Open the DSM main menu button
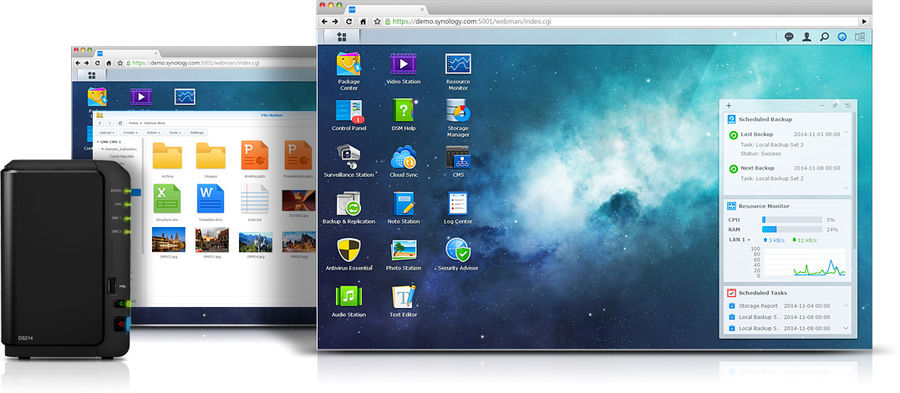The height and width of the screenshot is (393, 900). (x=342, y=37)
